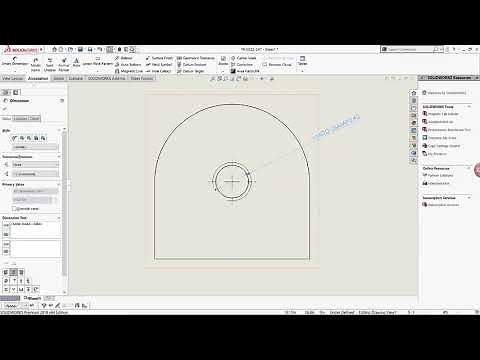The width and height of the screenshot is (480, 360).
Task: Click in the dimension text box
Action: pos(35,230)
